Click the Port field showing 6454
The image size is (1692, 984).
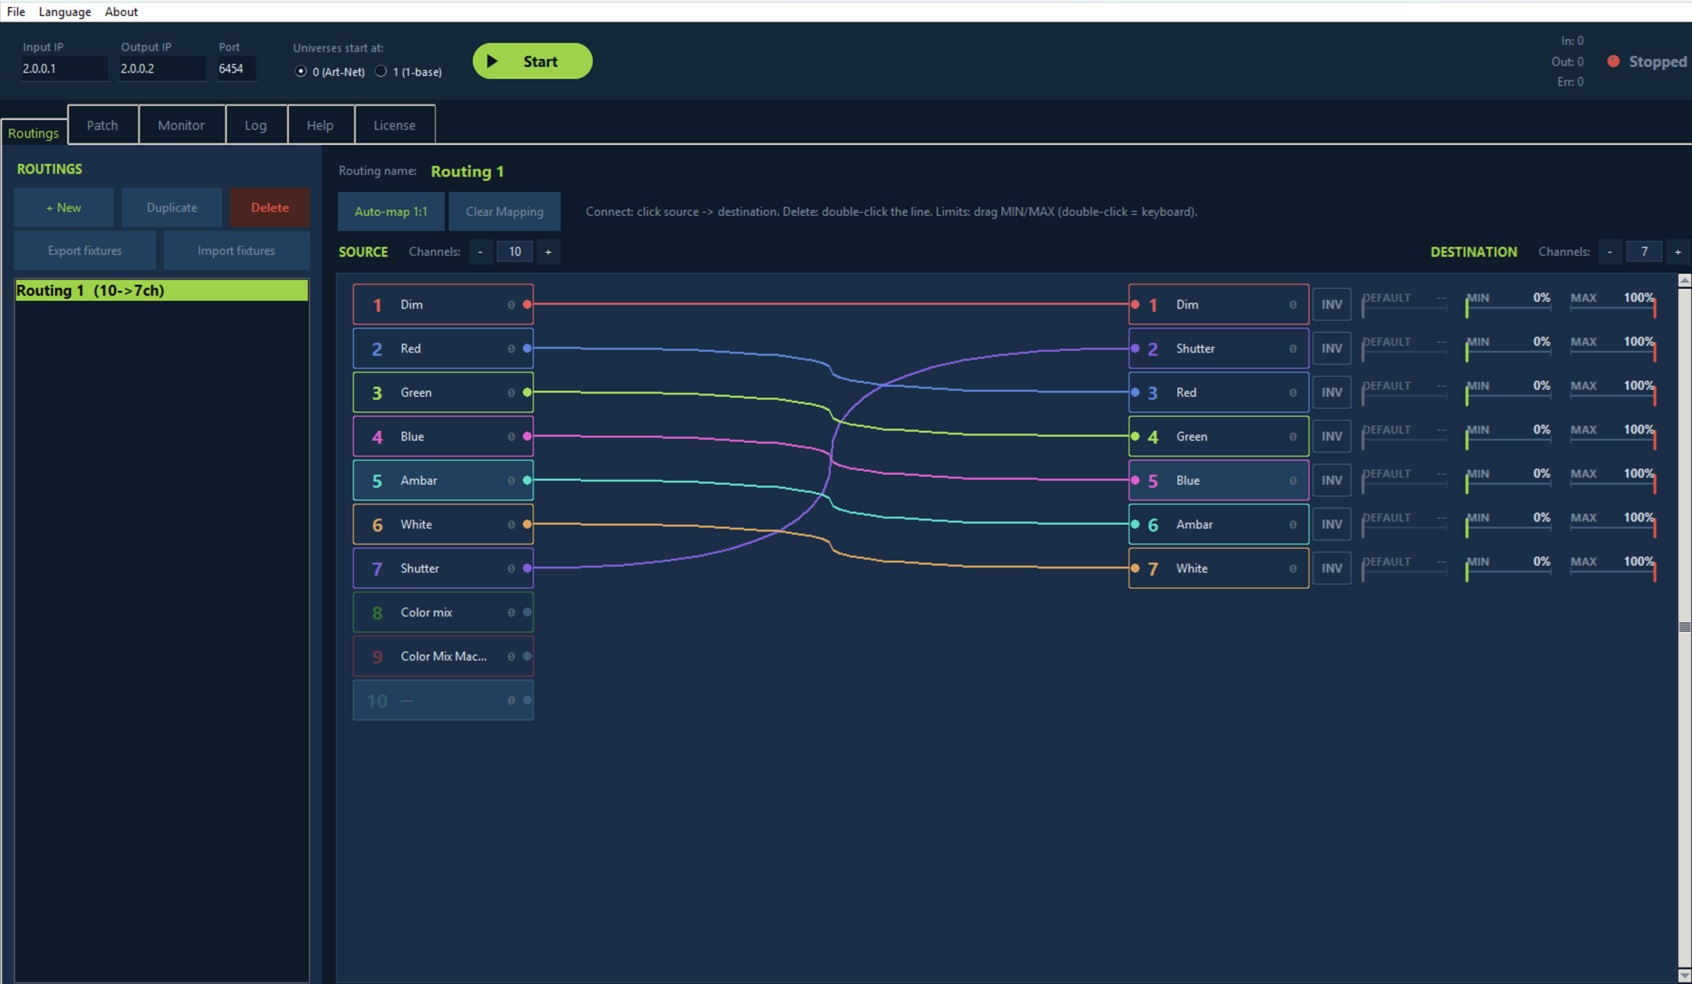236,69
